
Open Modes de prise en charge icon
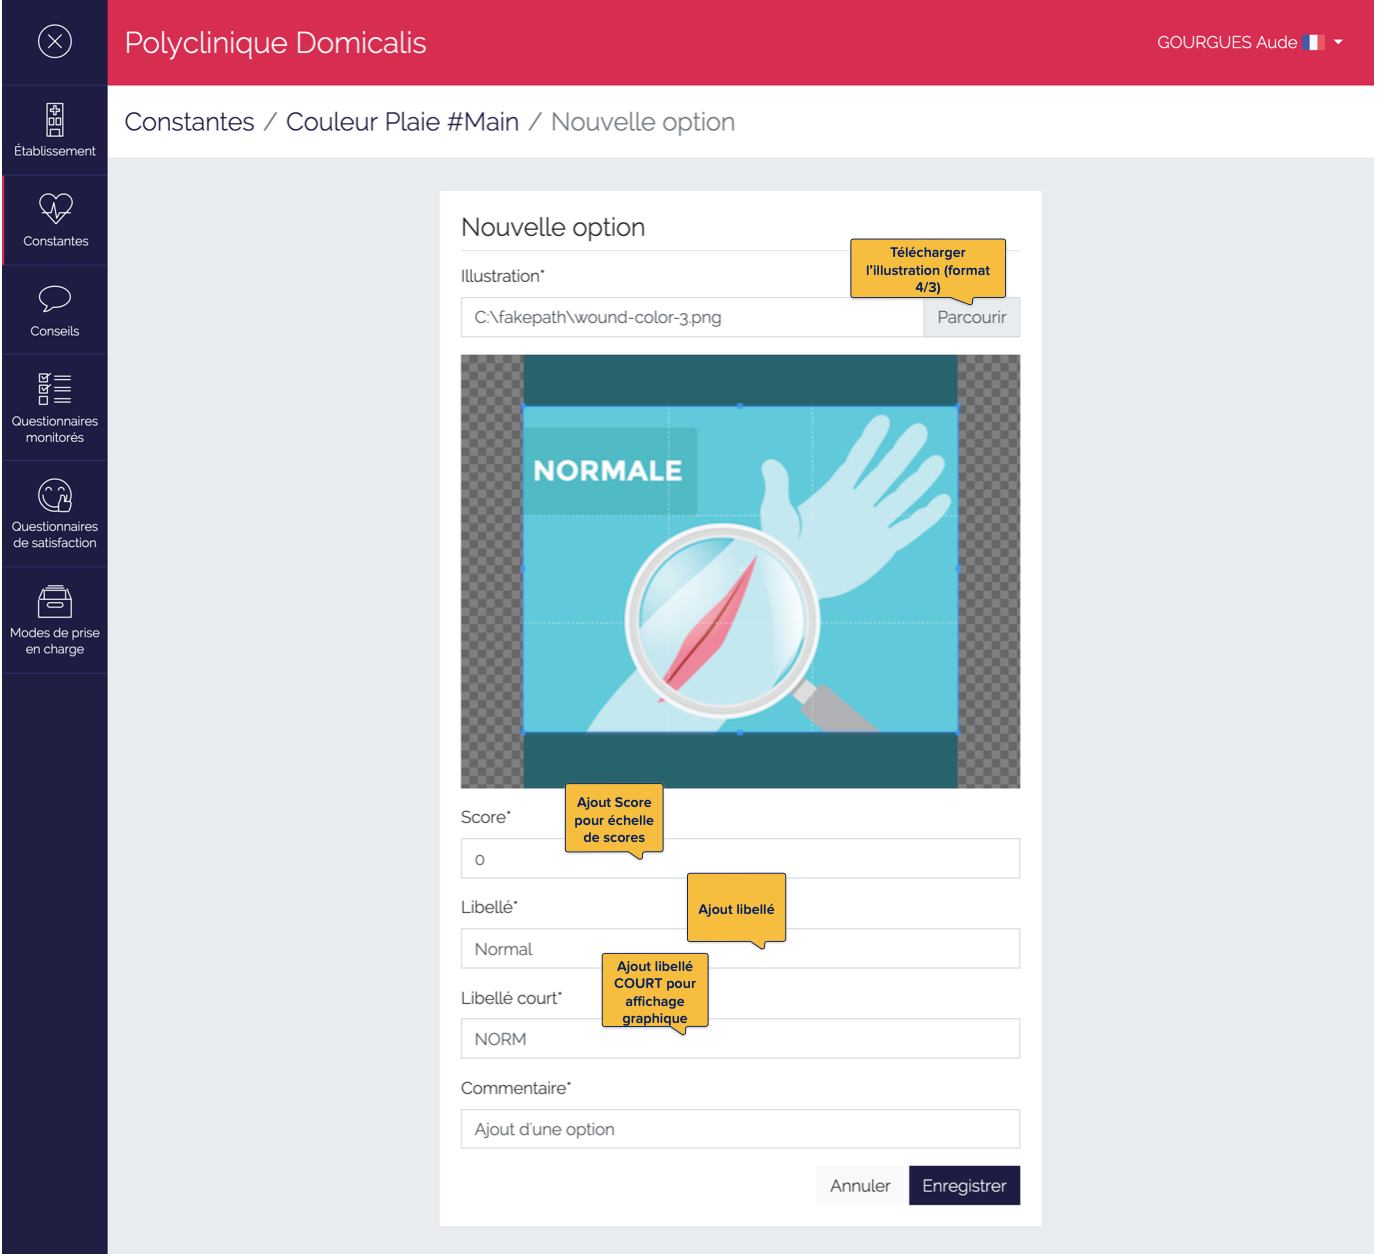pyautogui.click(x=55, y=602)
